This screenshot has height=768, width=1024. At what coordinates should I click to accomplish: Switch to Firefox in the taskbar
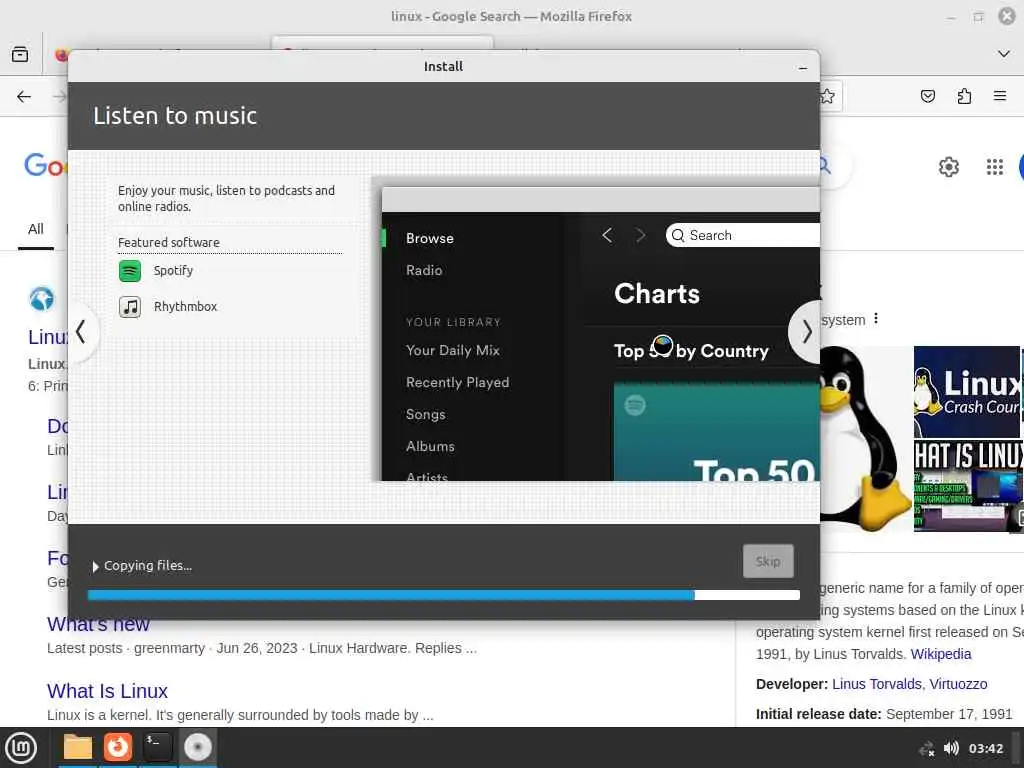click(x=118, y=748)
